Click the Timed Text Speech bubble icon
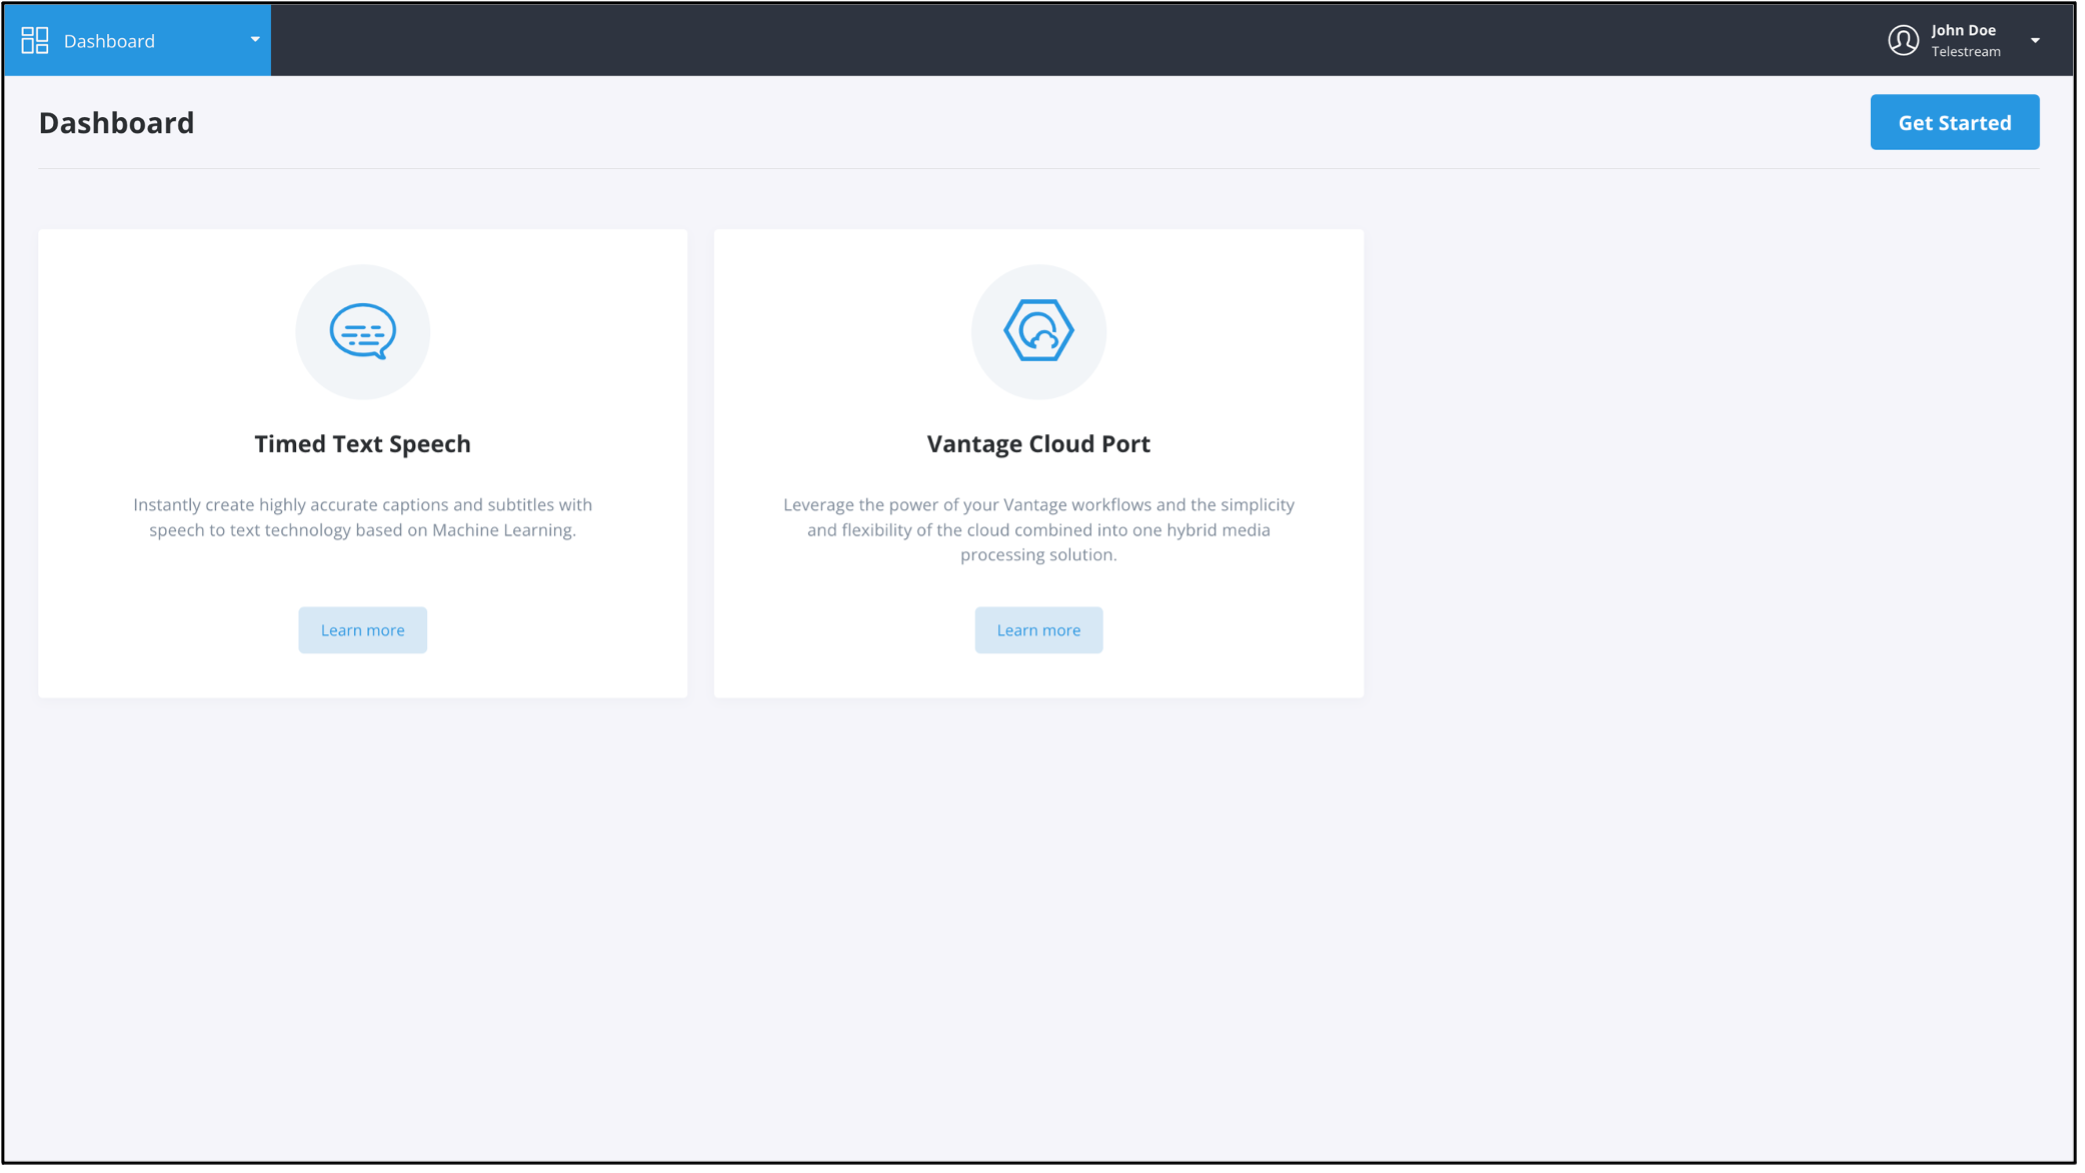The height and width of the screenshot is (1173, 2085). [363, 331]
